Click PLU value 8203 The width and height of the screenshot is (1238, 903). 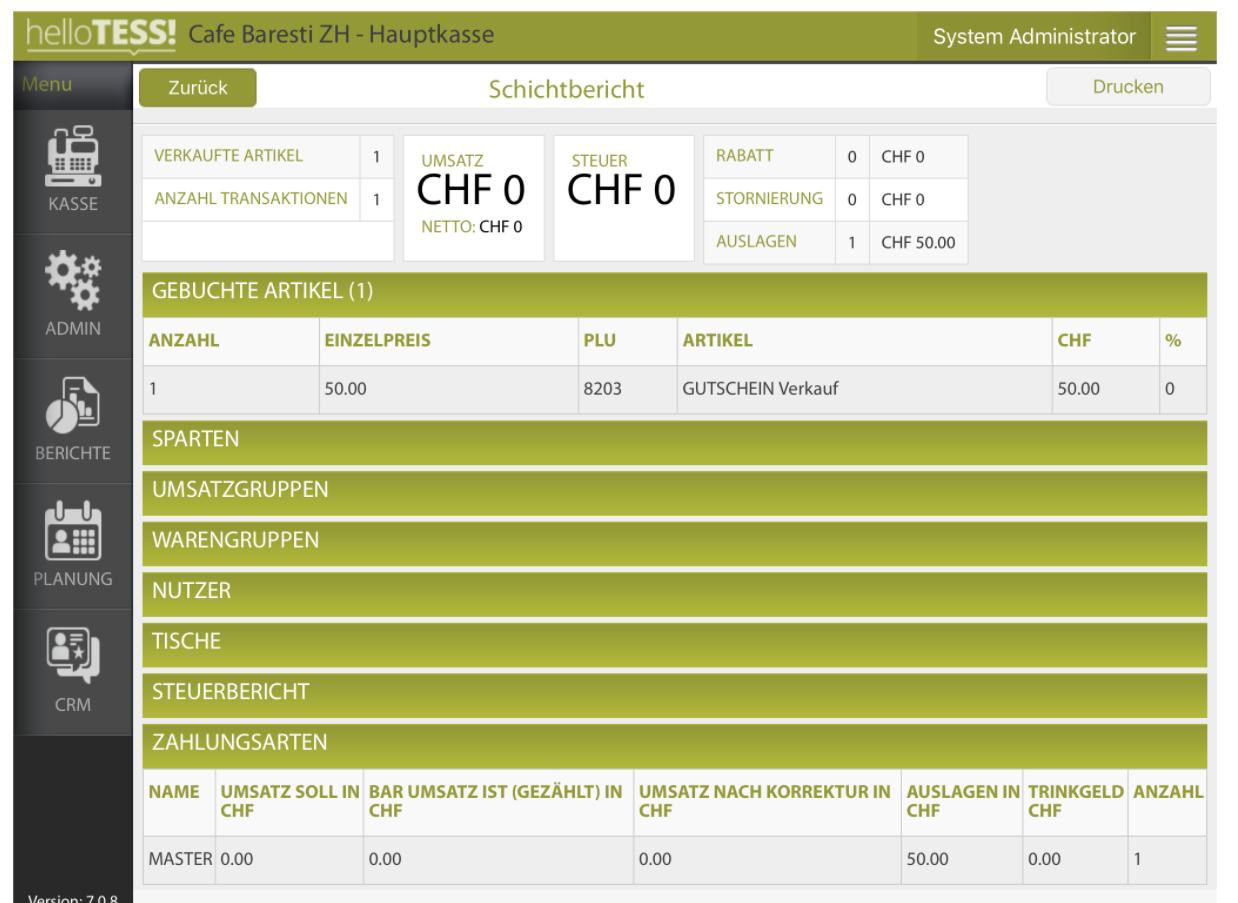point(603,389)
